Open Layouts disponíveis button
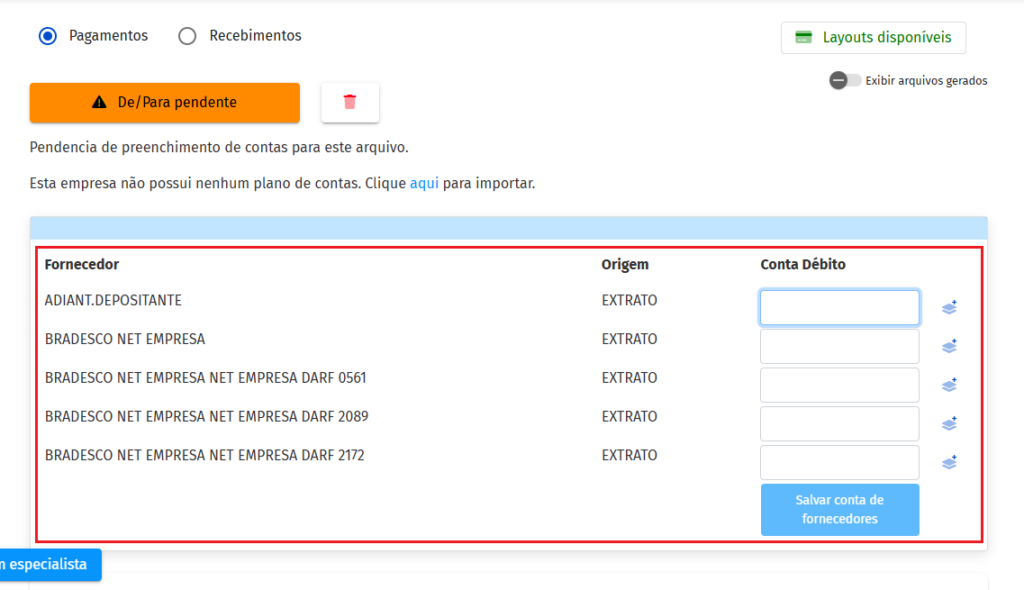 [873, 38]
